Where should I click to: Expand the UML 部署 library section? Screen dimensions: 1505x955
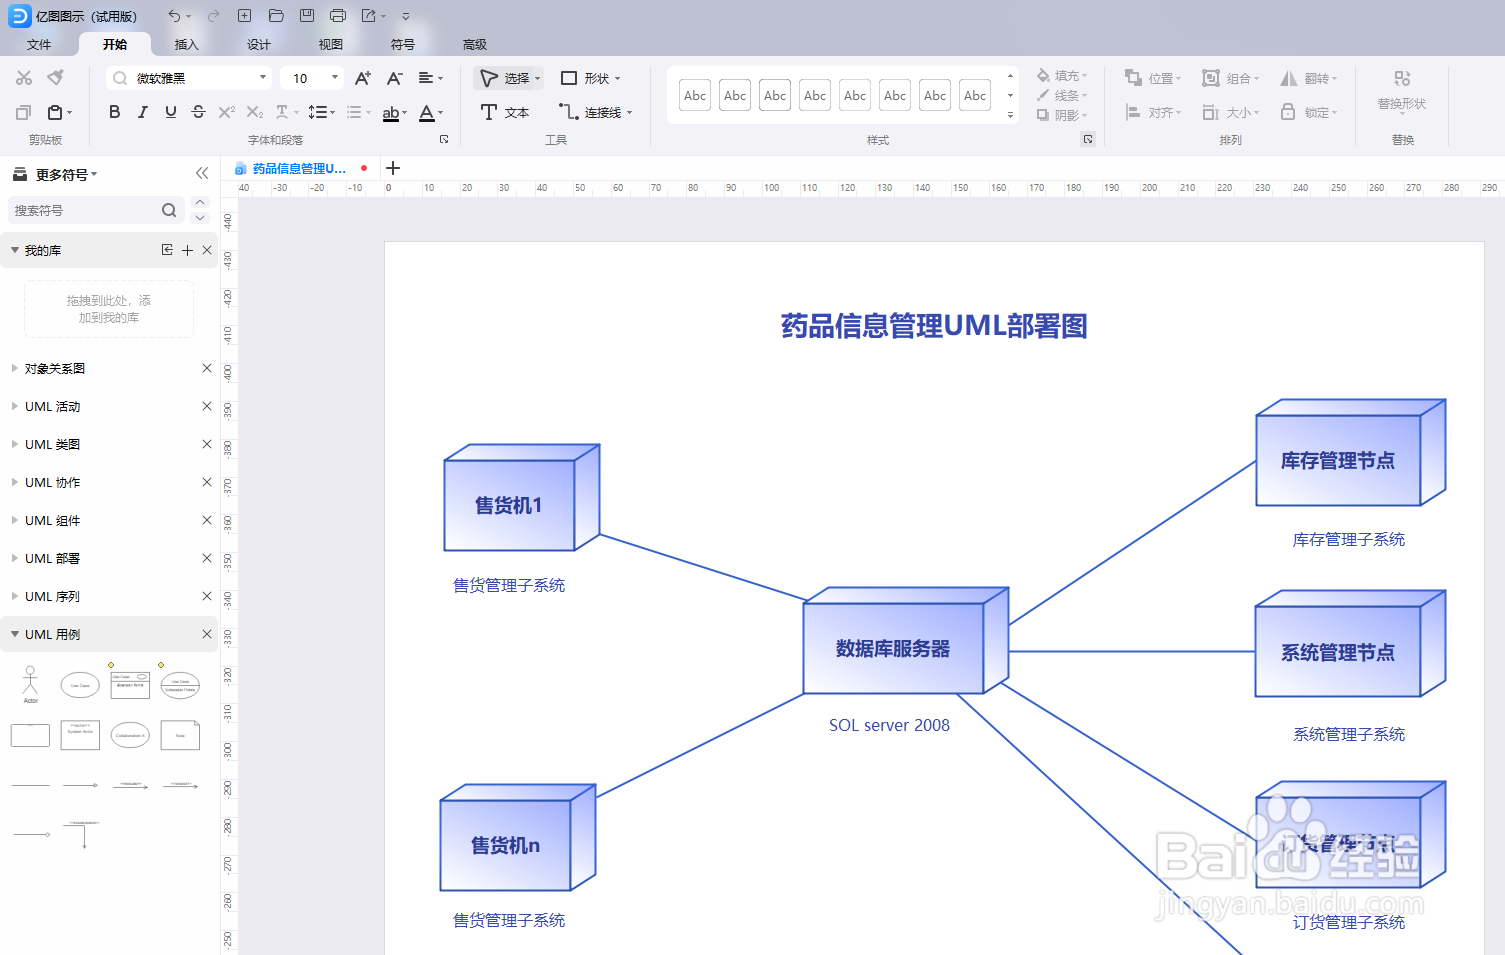[15, 558]
